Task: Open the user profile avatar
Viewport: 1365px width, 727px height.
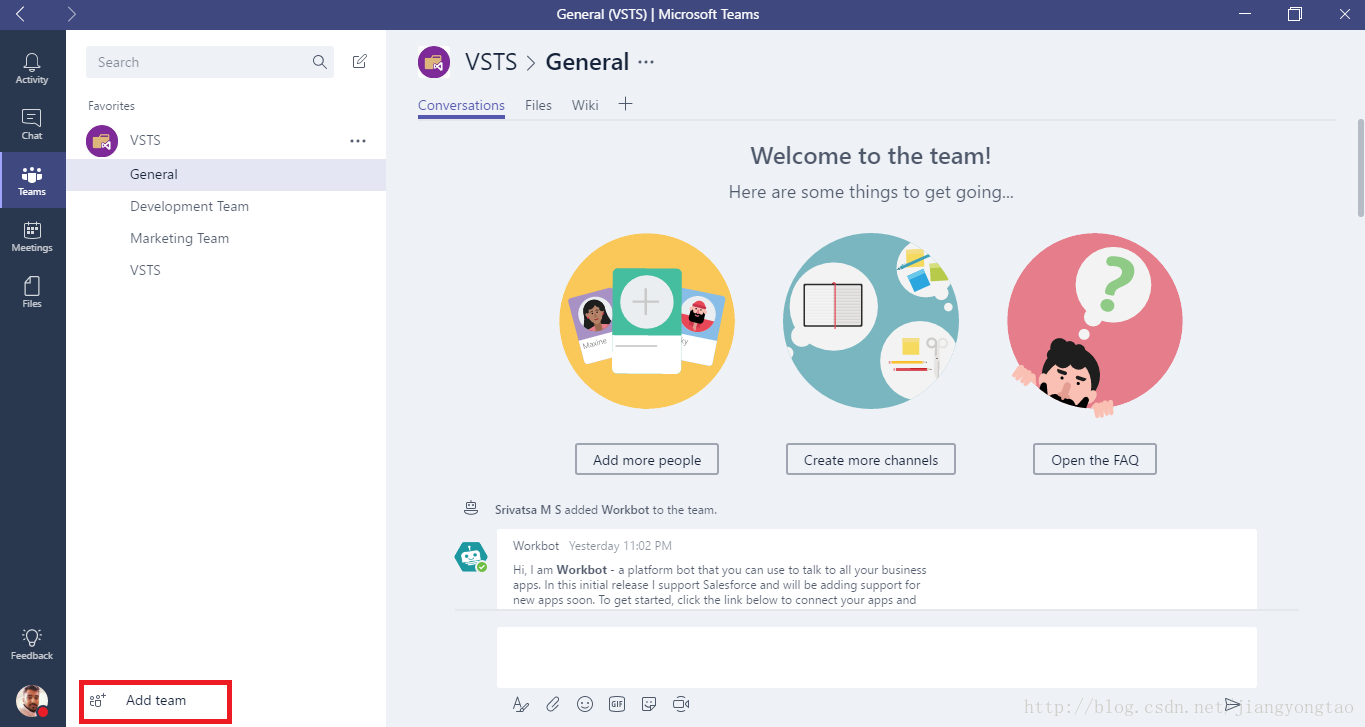Action: (x=32, y=701)
